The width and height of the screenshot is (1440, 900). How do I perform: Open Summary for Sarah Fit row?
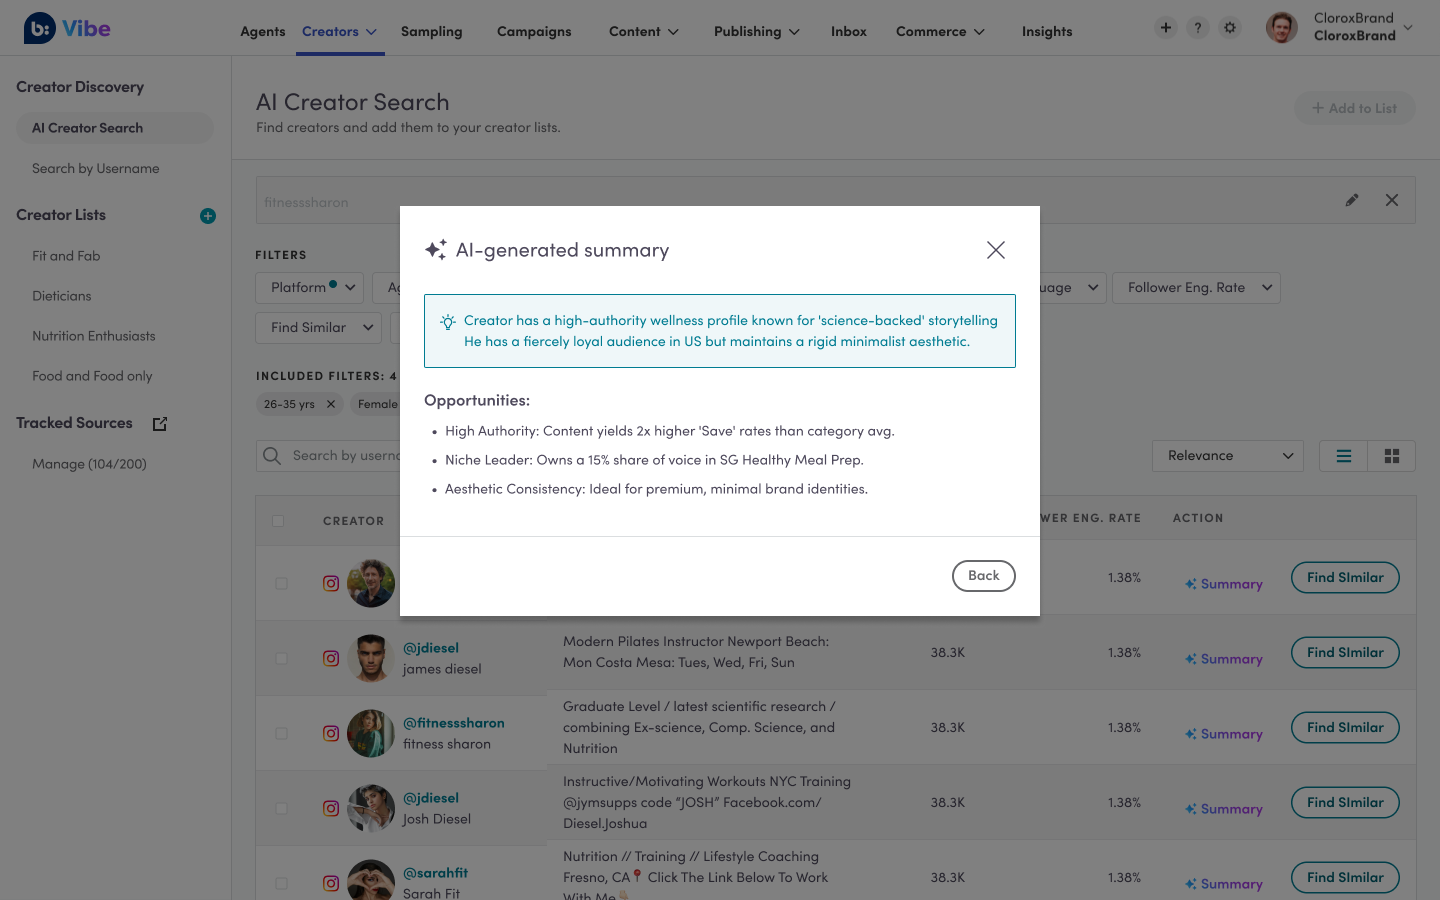tap(1224, 884)
